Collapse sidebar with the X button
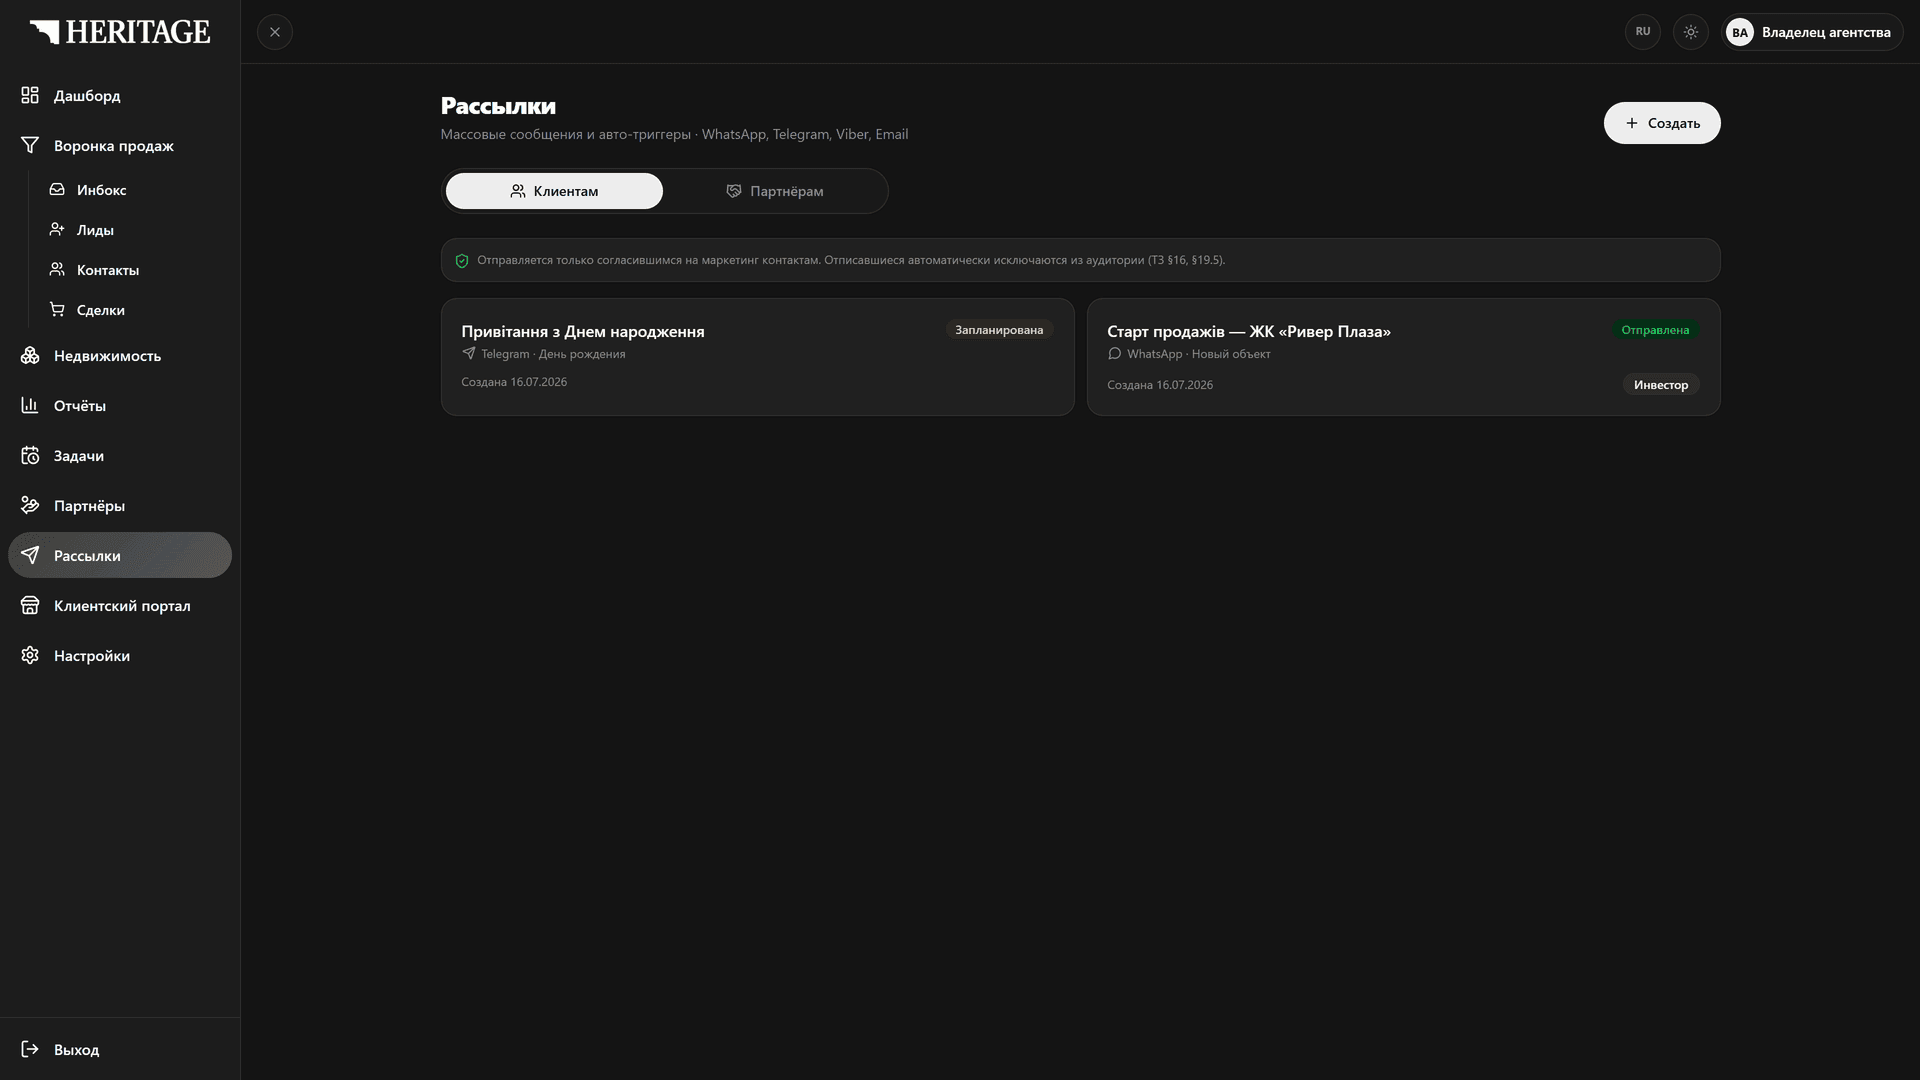Viewport: 1920px width, 1080px height. [275, 32]
